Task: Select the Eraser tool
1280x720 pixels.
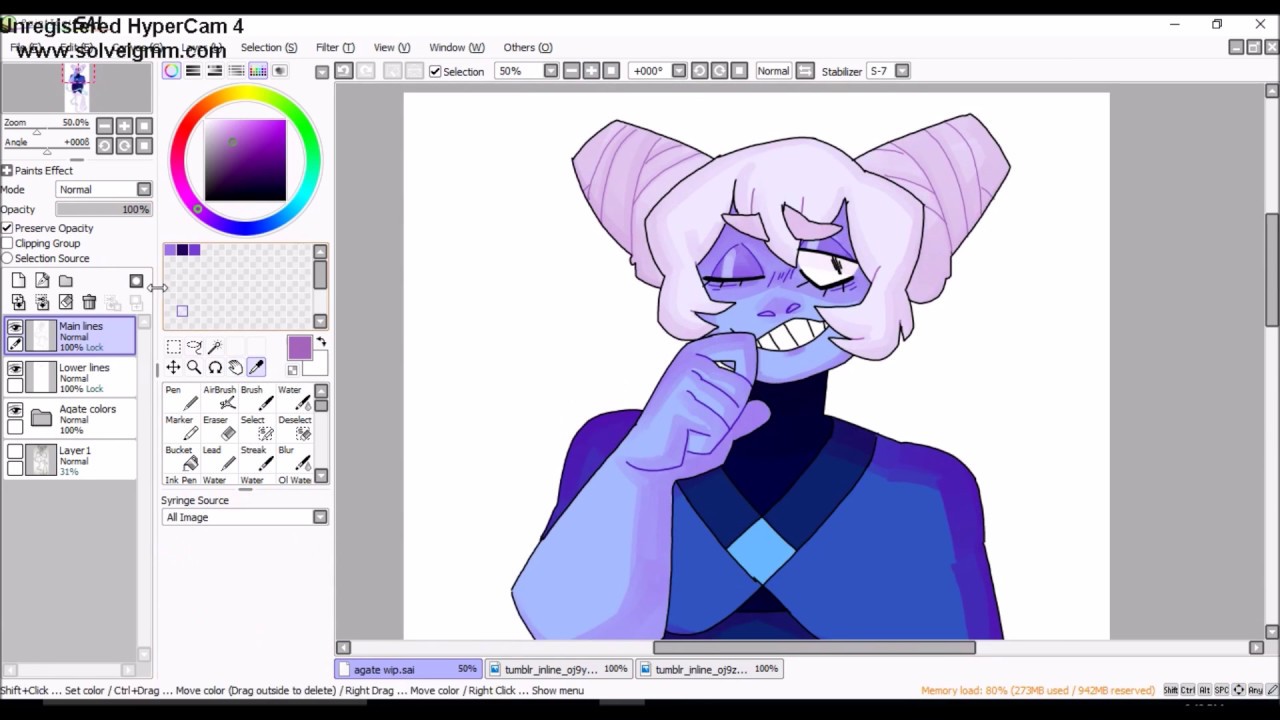Action: point(219,427)
